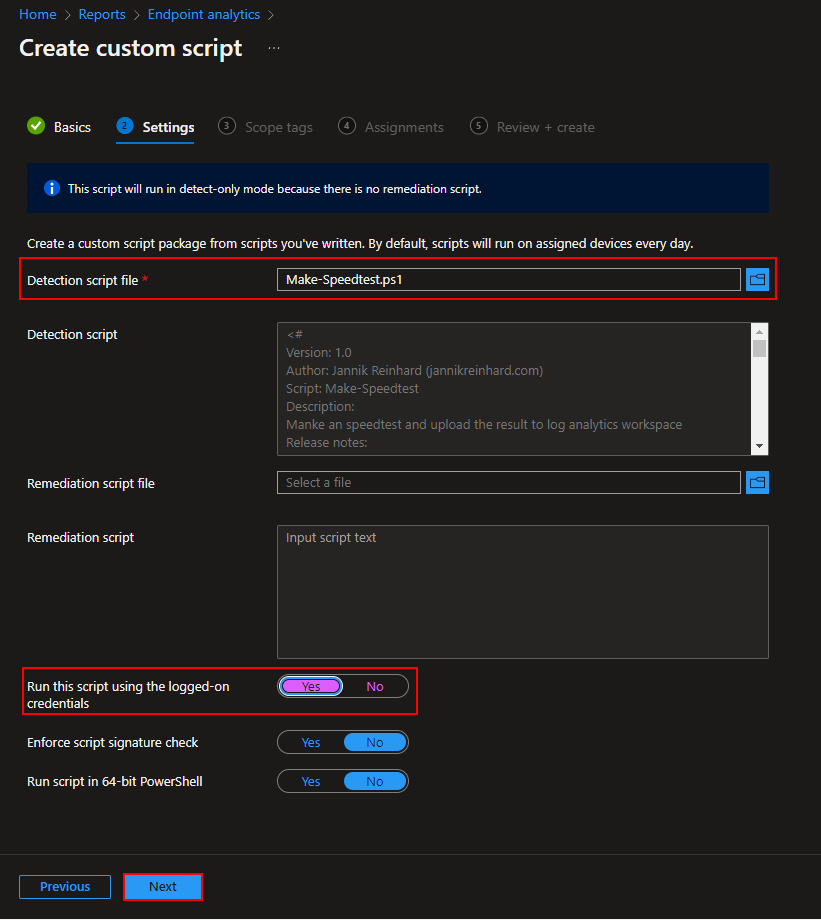Viewport: 821px width, 920px height.
Task: Set logged-on credentials option to No
Action: (x=375, y=686)
